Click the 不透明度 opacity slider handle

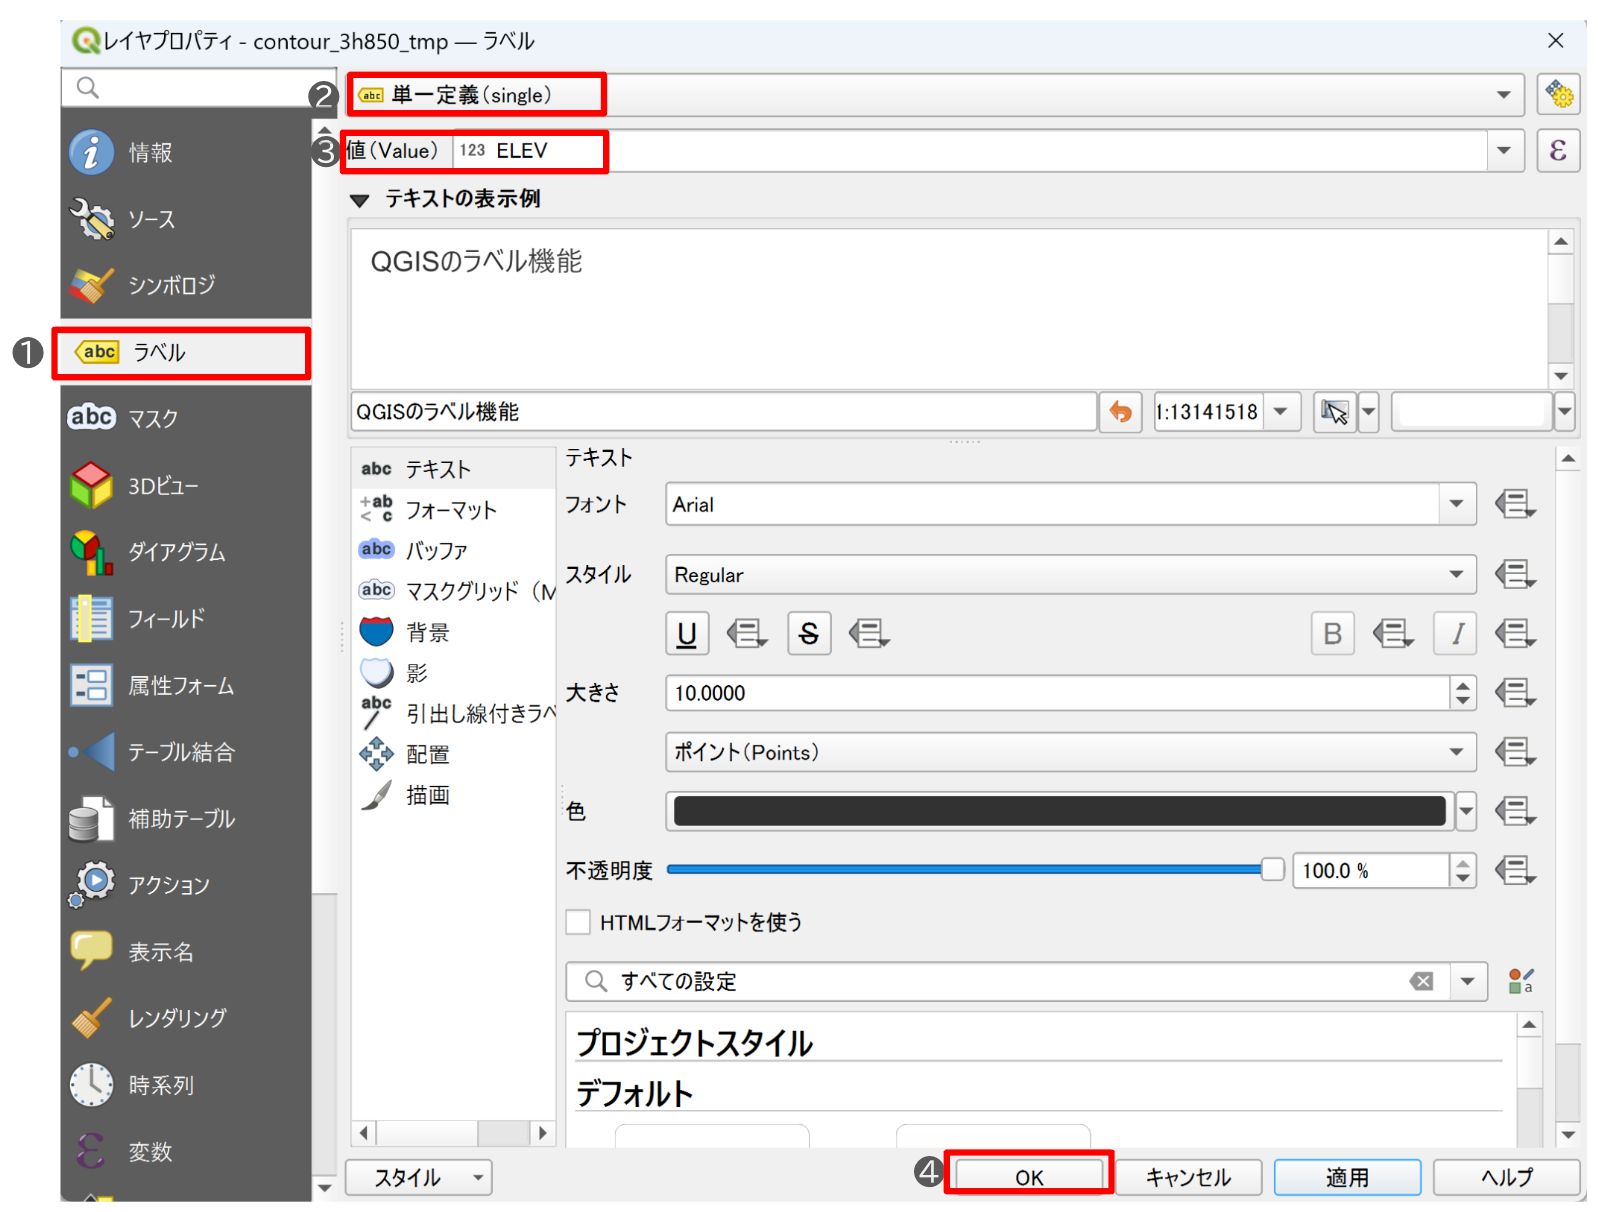(x=1272, y=869)
